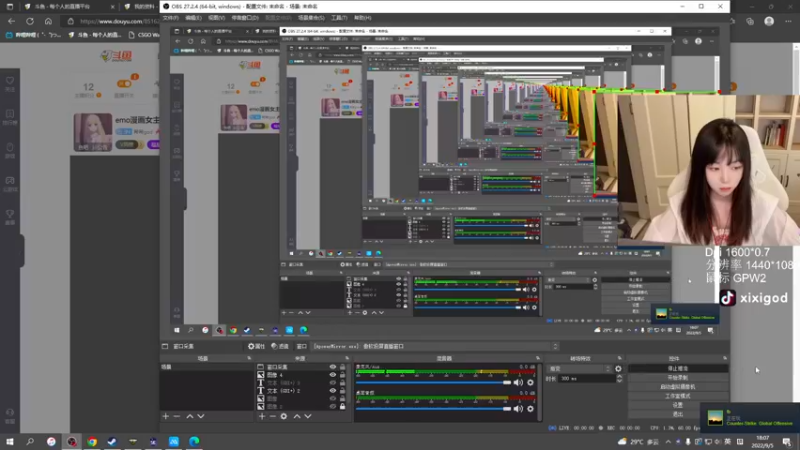Screen dimensions: 800x450
Task: Open the 渐变 transition type dropdown
Action: click(x=579, y=368)
